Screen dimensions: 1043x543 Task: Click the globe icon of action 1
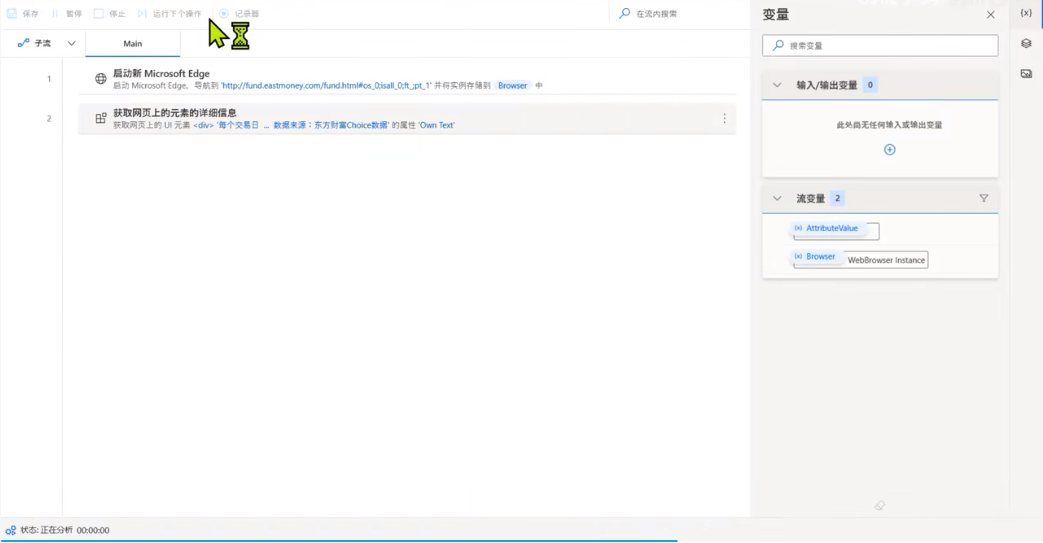click(100, 79)
